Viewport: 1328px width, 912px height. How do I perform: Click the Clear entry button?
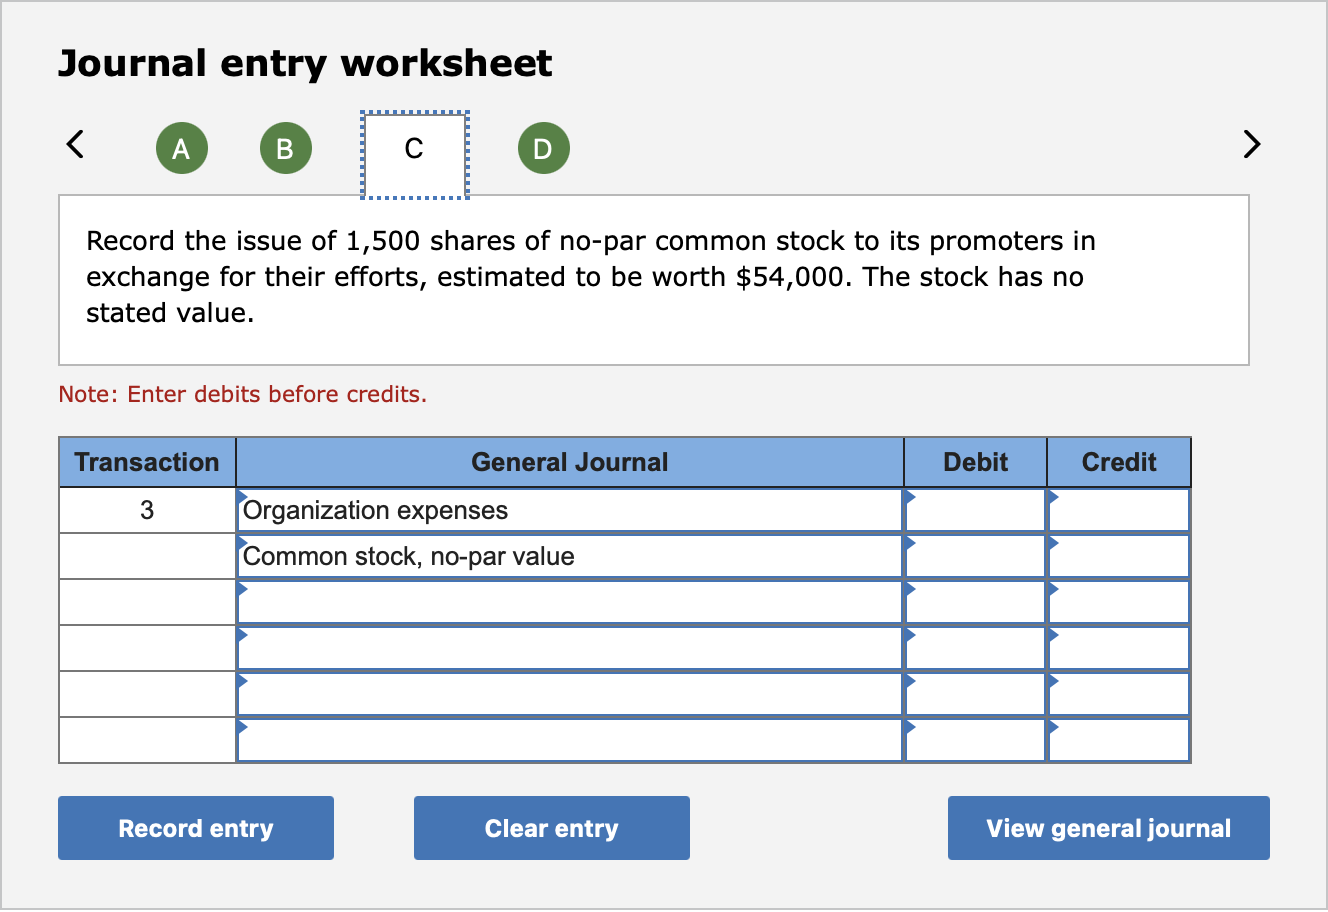(552, 828)
